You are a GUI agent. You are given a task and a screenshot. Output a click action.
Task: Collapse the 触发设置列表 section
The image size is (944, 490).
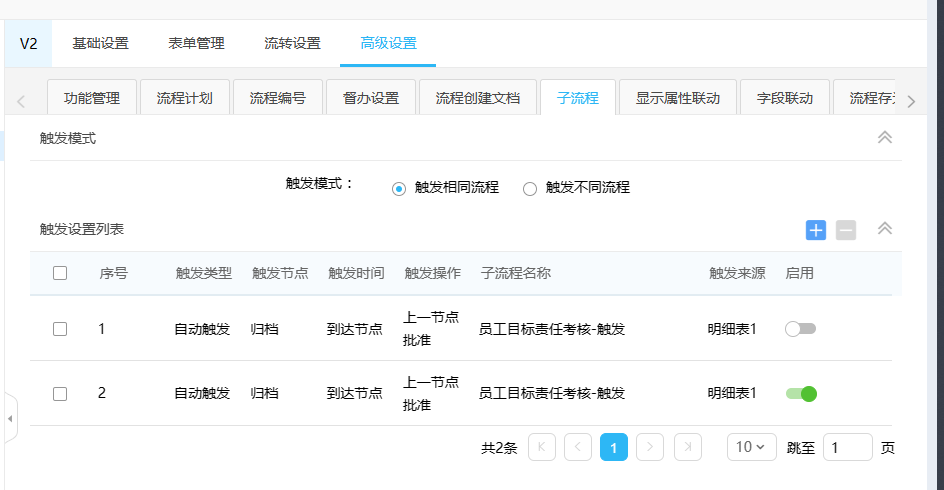(x=884, y=229)
